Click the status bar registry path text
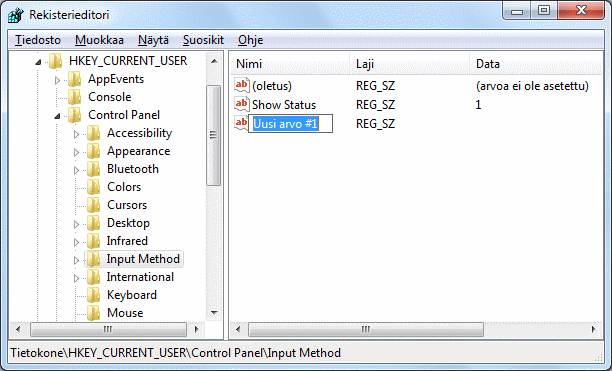Screen dimensions: 612x371 (176, 353)
